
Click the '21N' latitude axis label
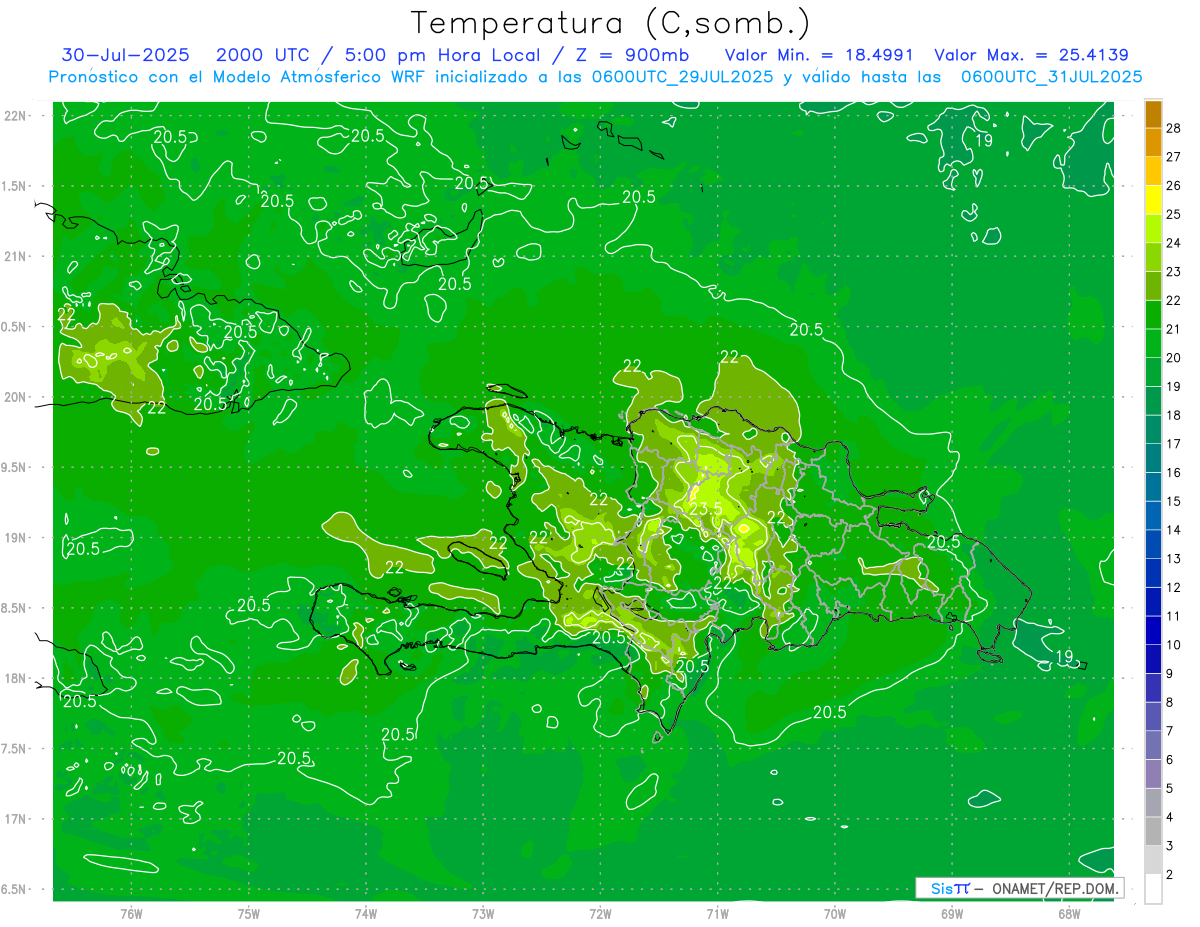tap(15, 256)
